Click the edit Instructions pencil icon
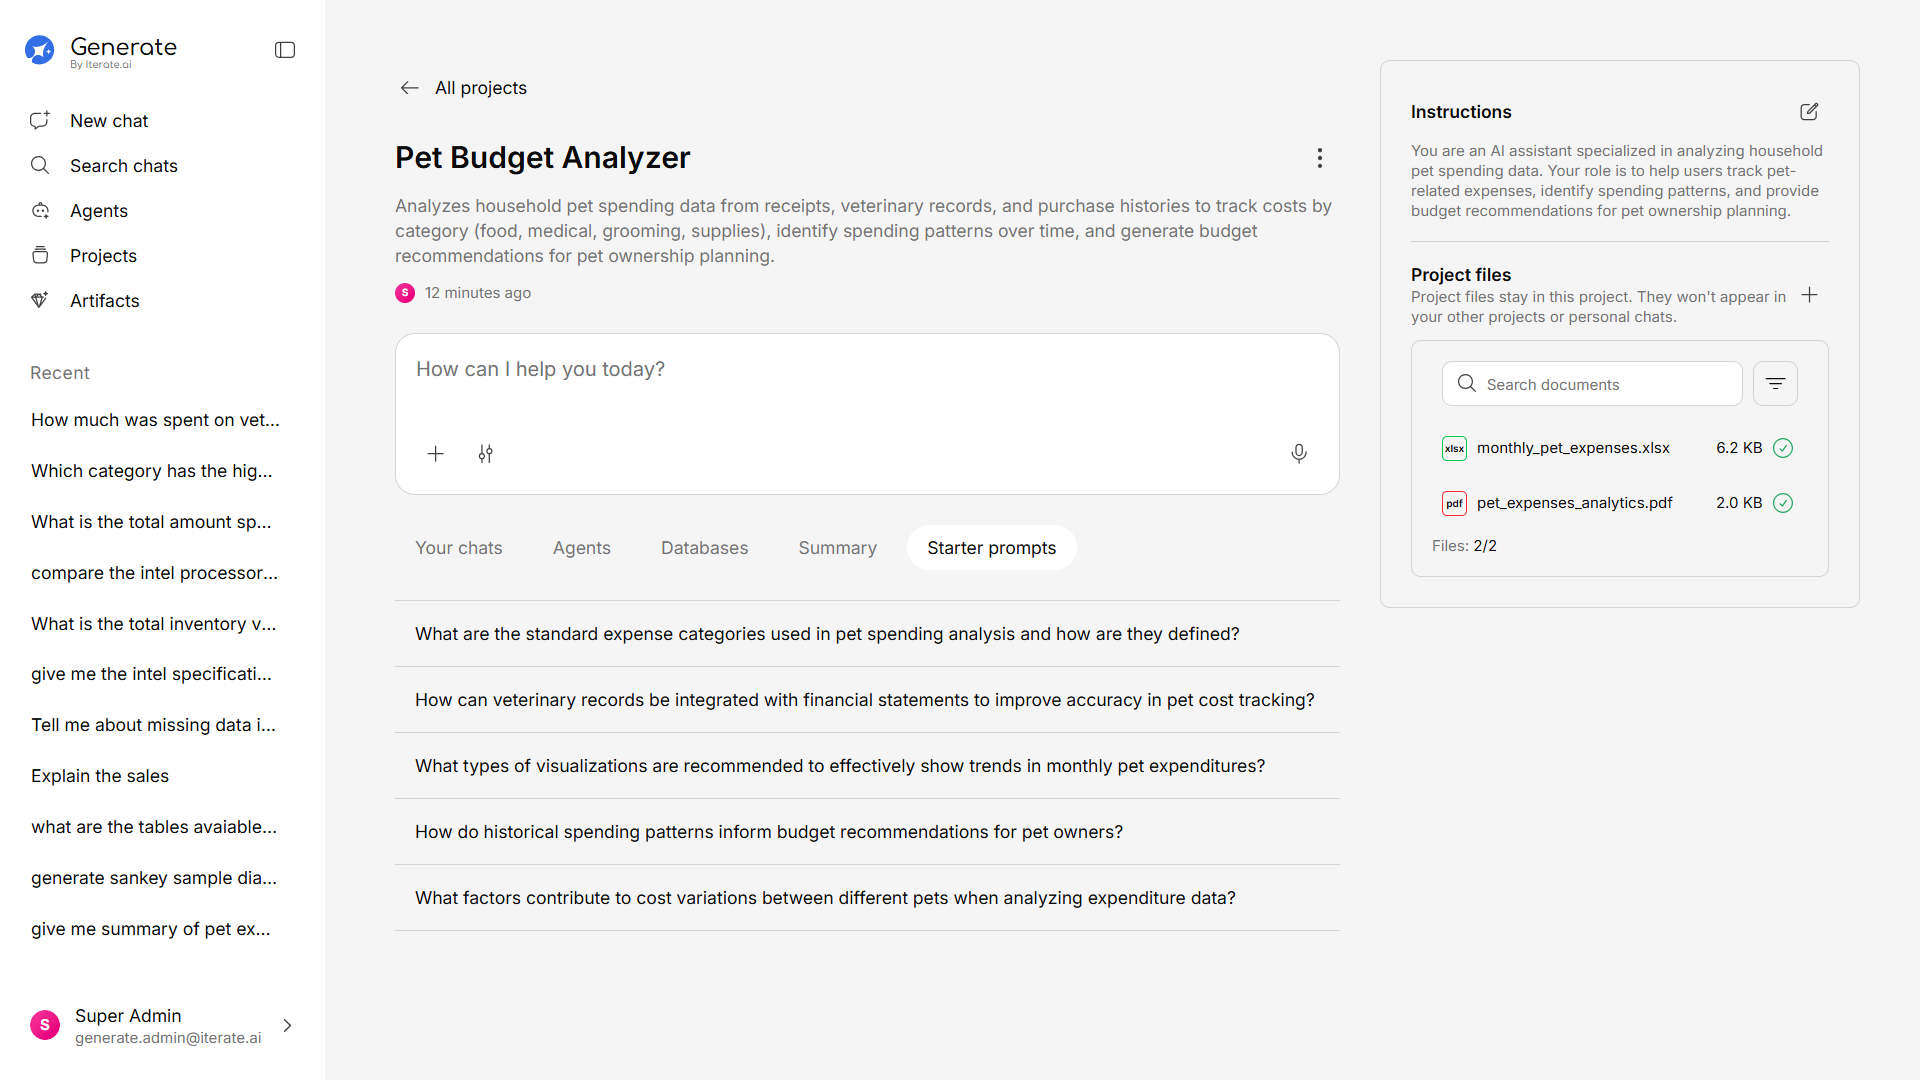This screenshot has width=1920, height=1080. coord(1809,112)
